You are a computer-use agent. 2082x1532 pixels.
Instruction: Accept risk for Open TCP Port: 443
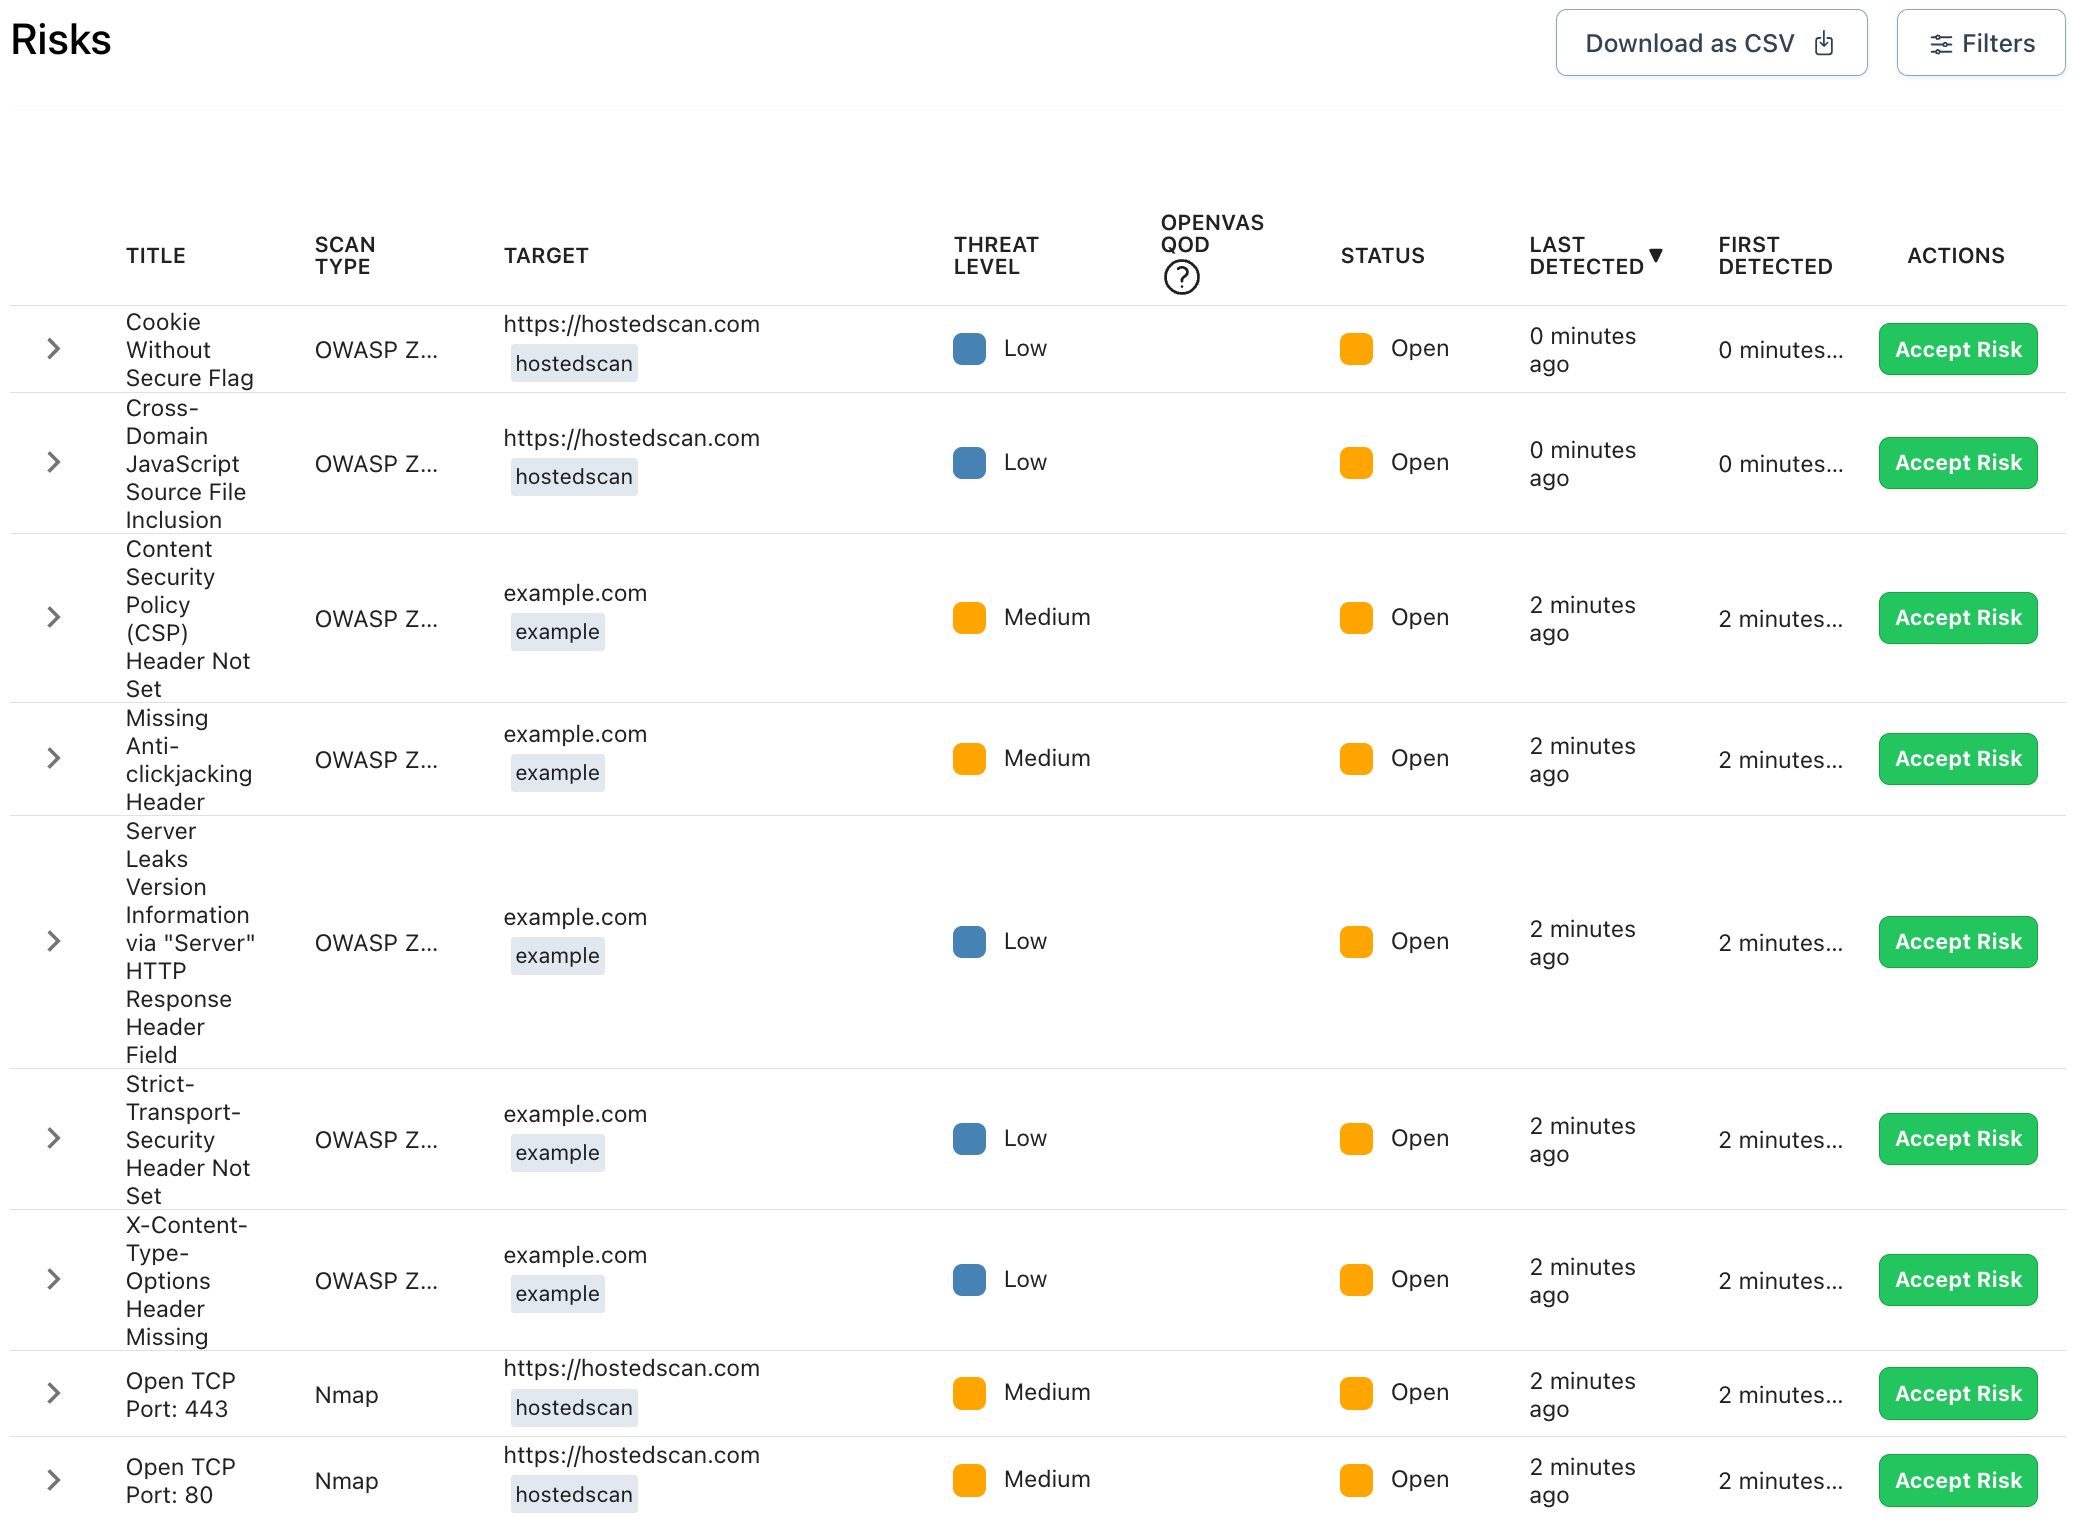pos(1957,1393)
